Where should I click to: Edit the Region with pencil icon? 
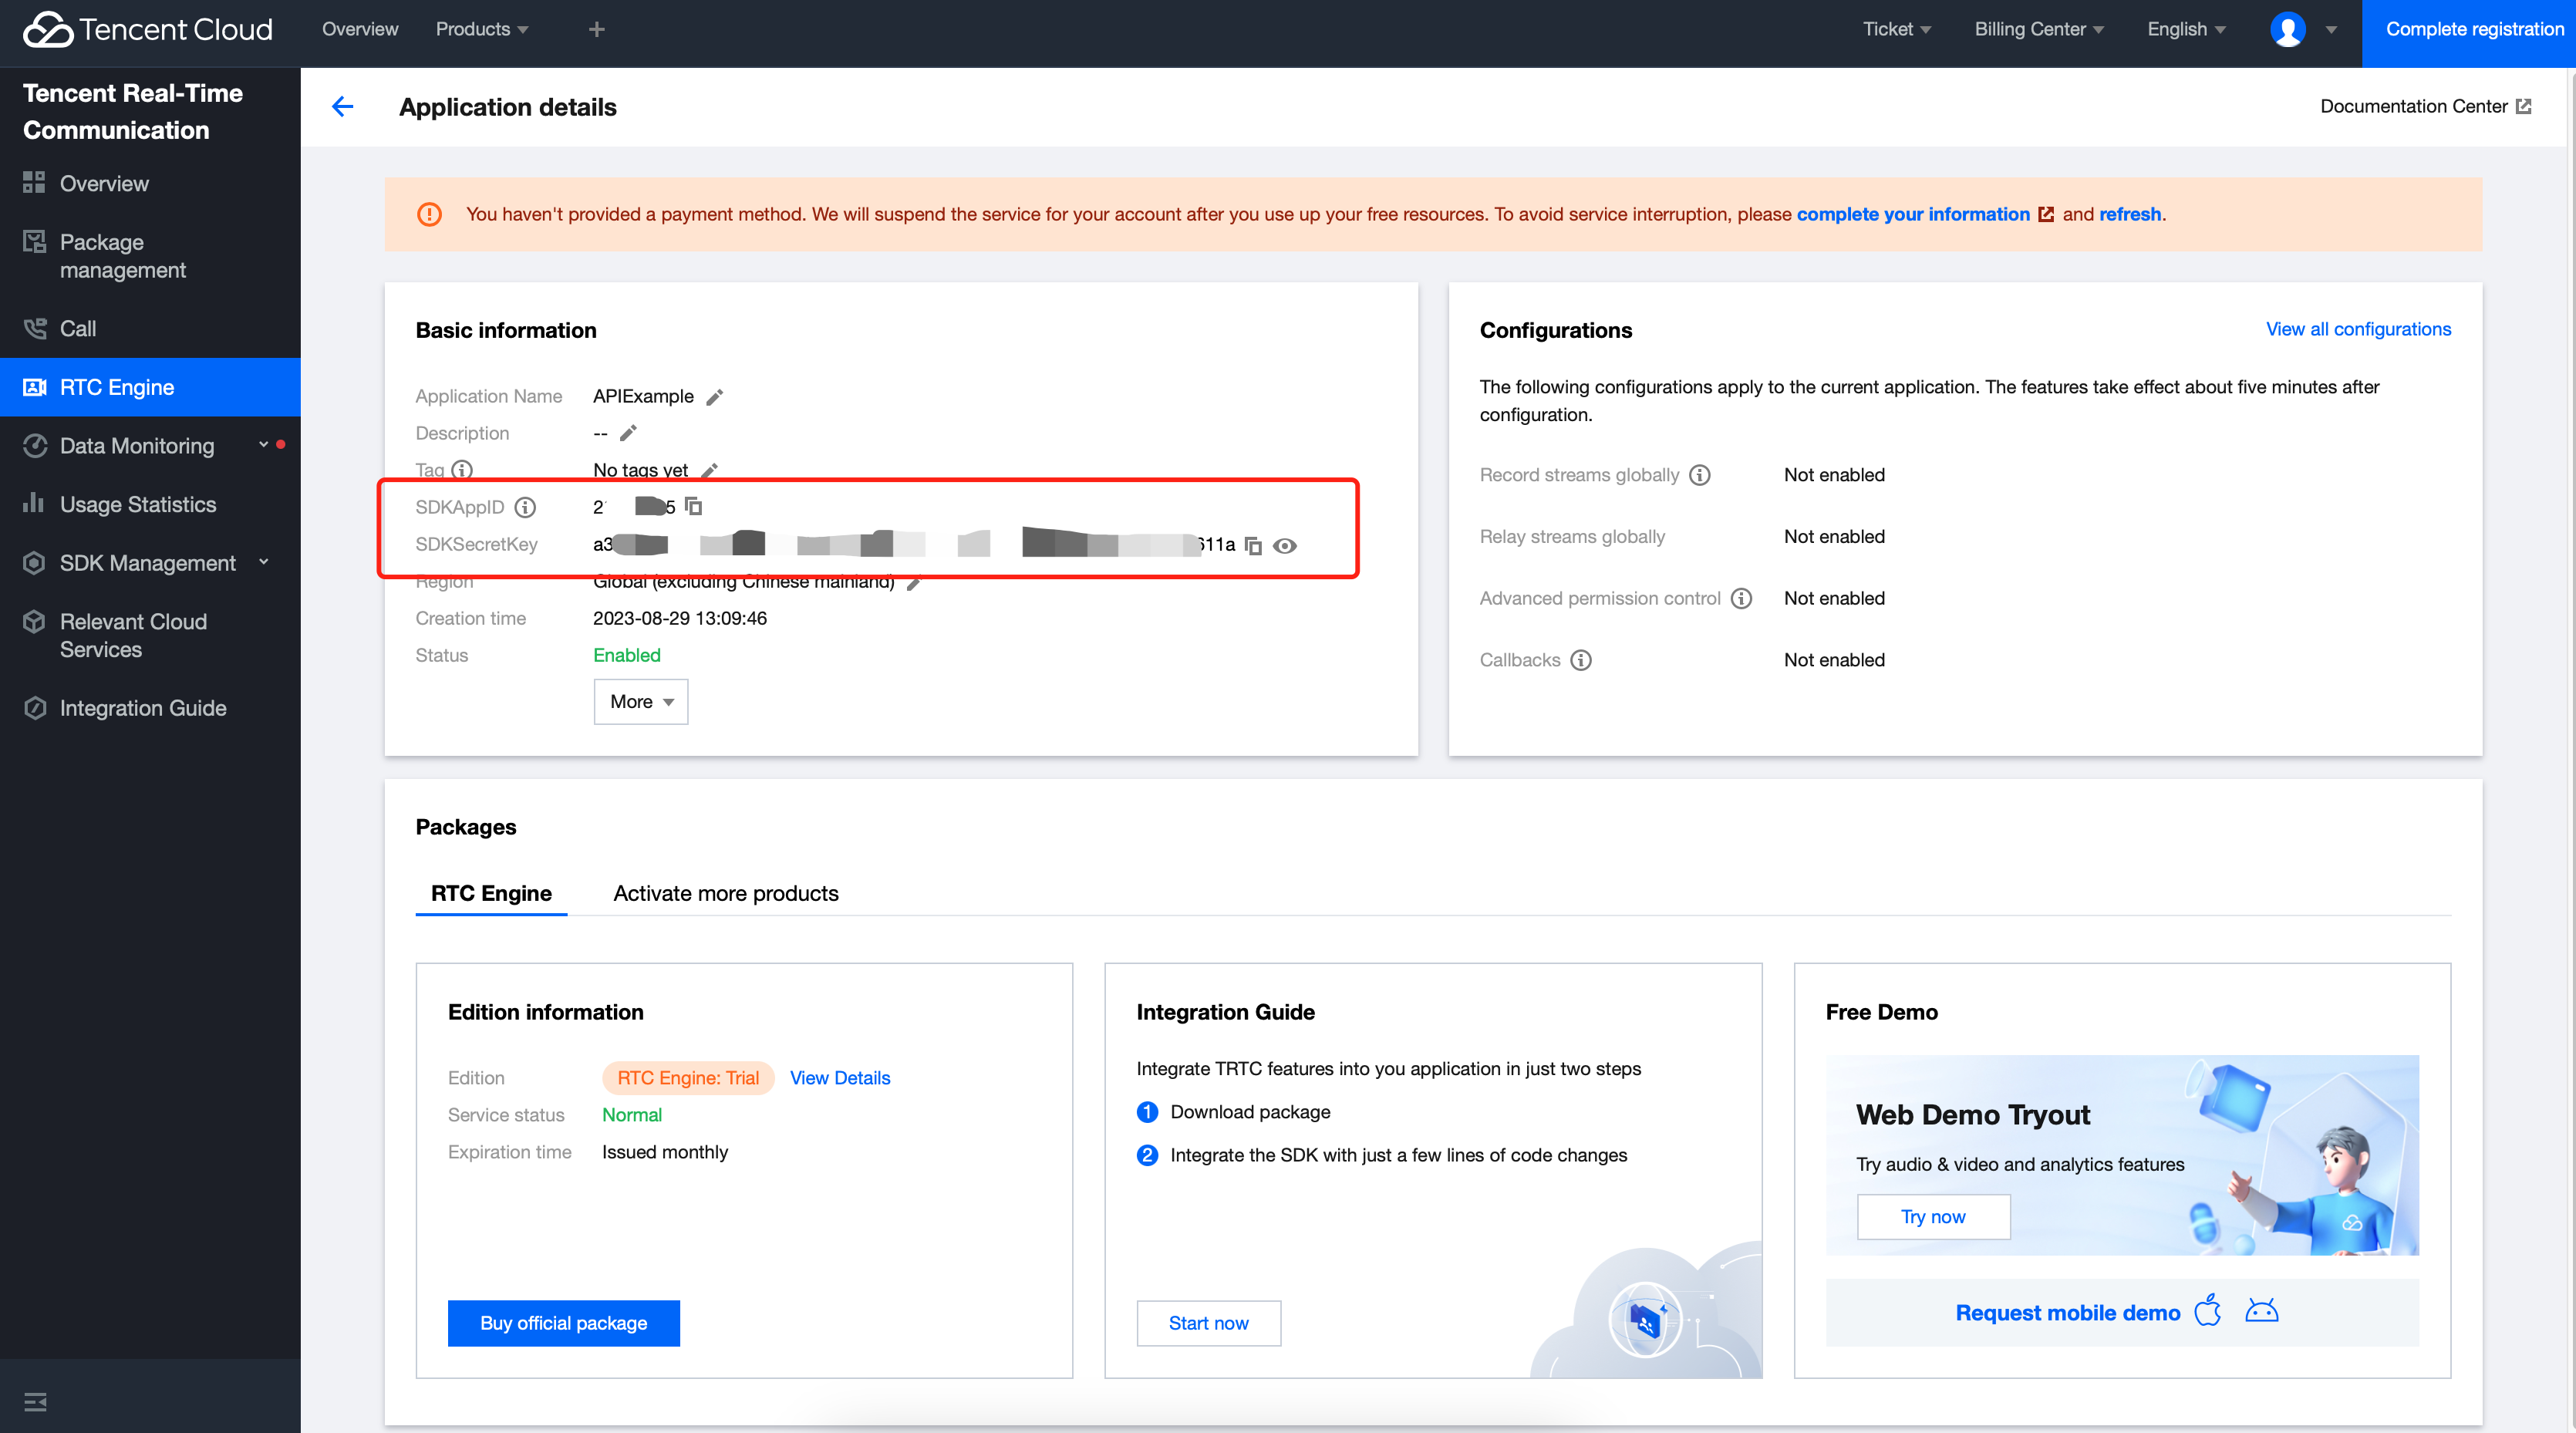[913, 582]
